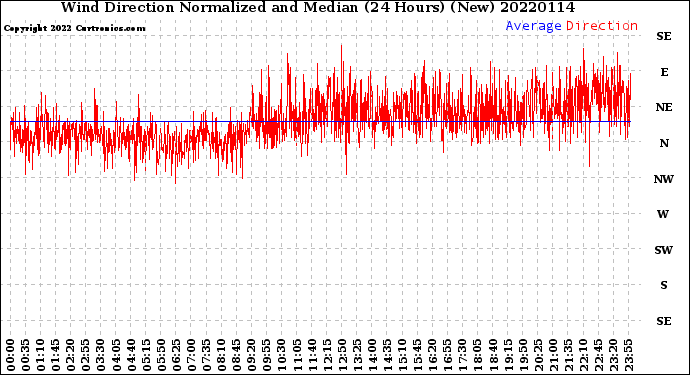690x375 pixels.
Task: Click the blue average direction line
Action: point(320,121)
